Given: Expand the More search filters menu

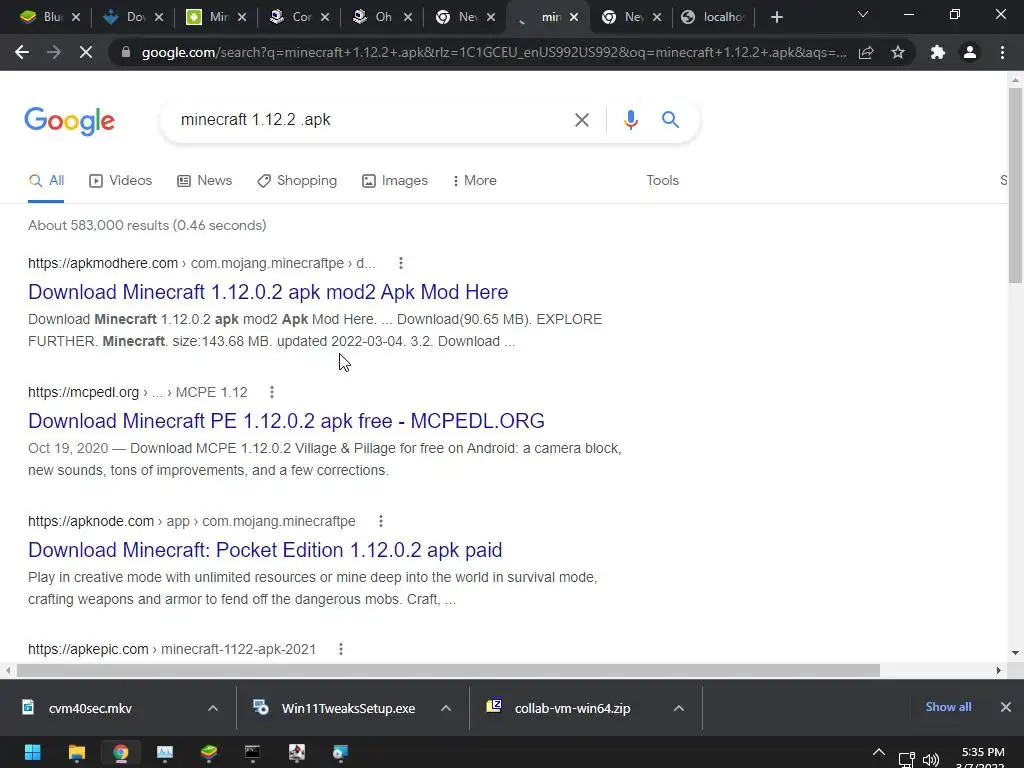Looking at the screenshot, I should click(474, 180).
